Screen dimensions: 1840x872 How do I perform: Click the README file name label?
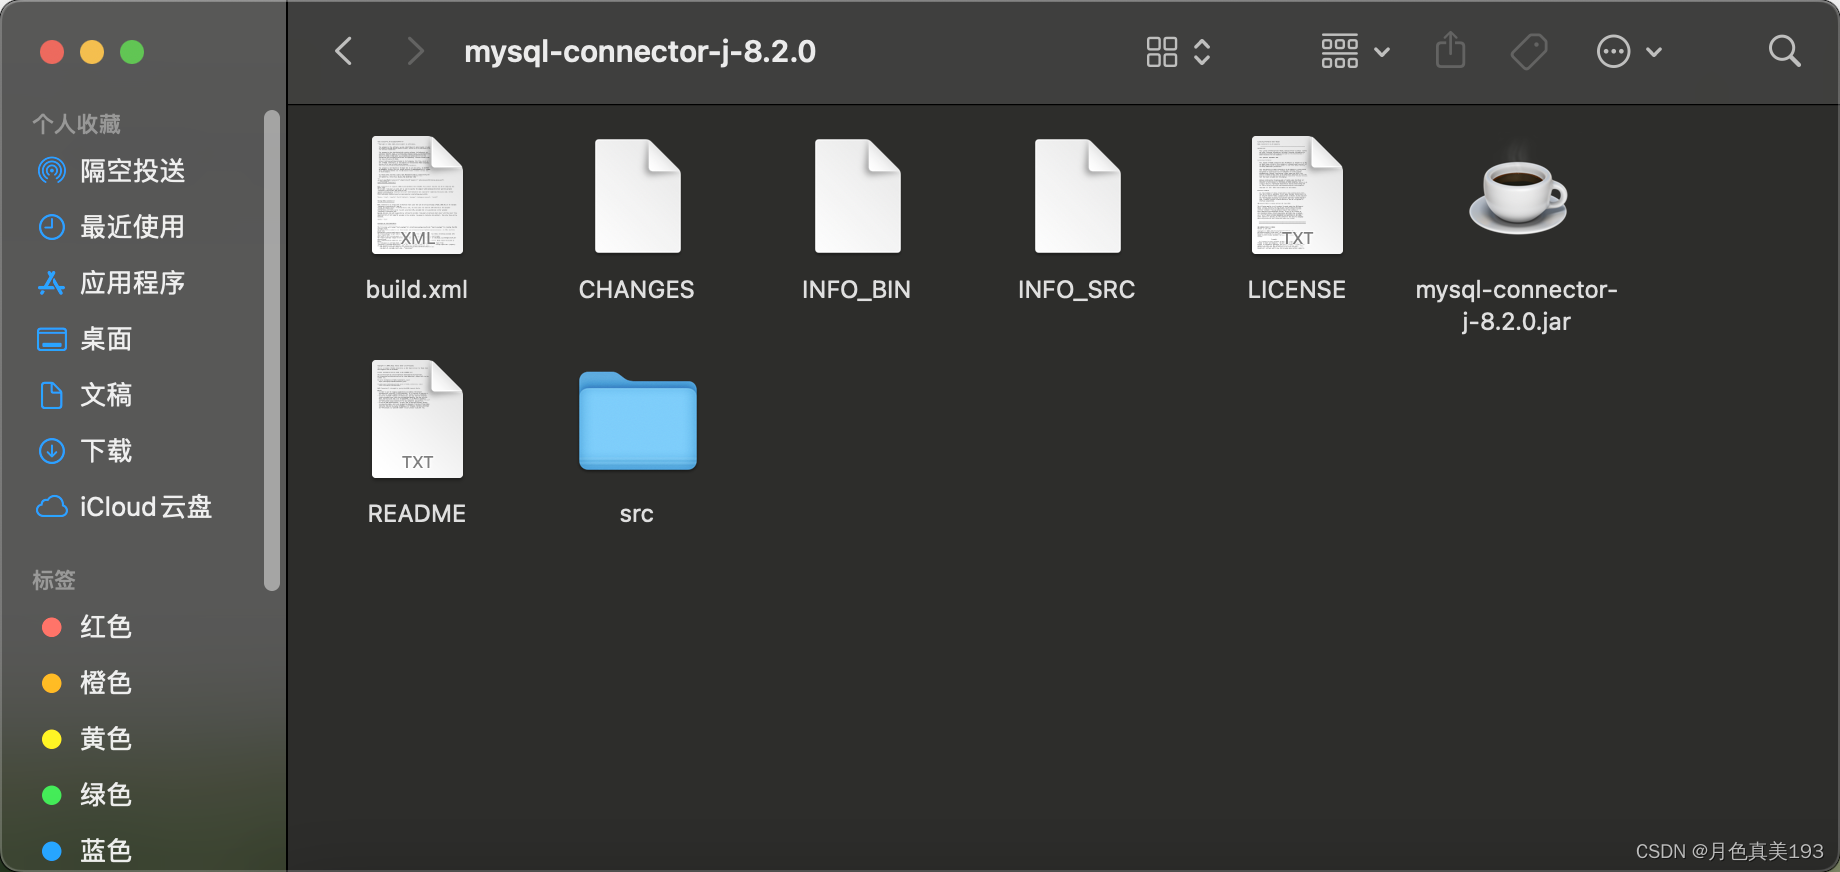tap(417, 514)
